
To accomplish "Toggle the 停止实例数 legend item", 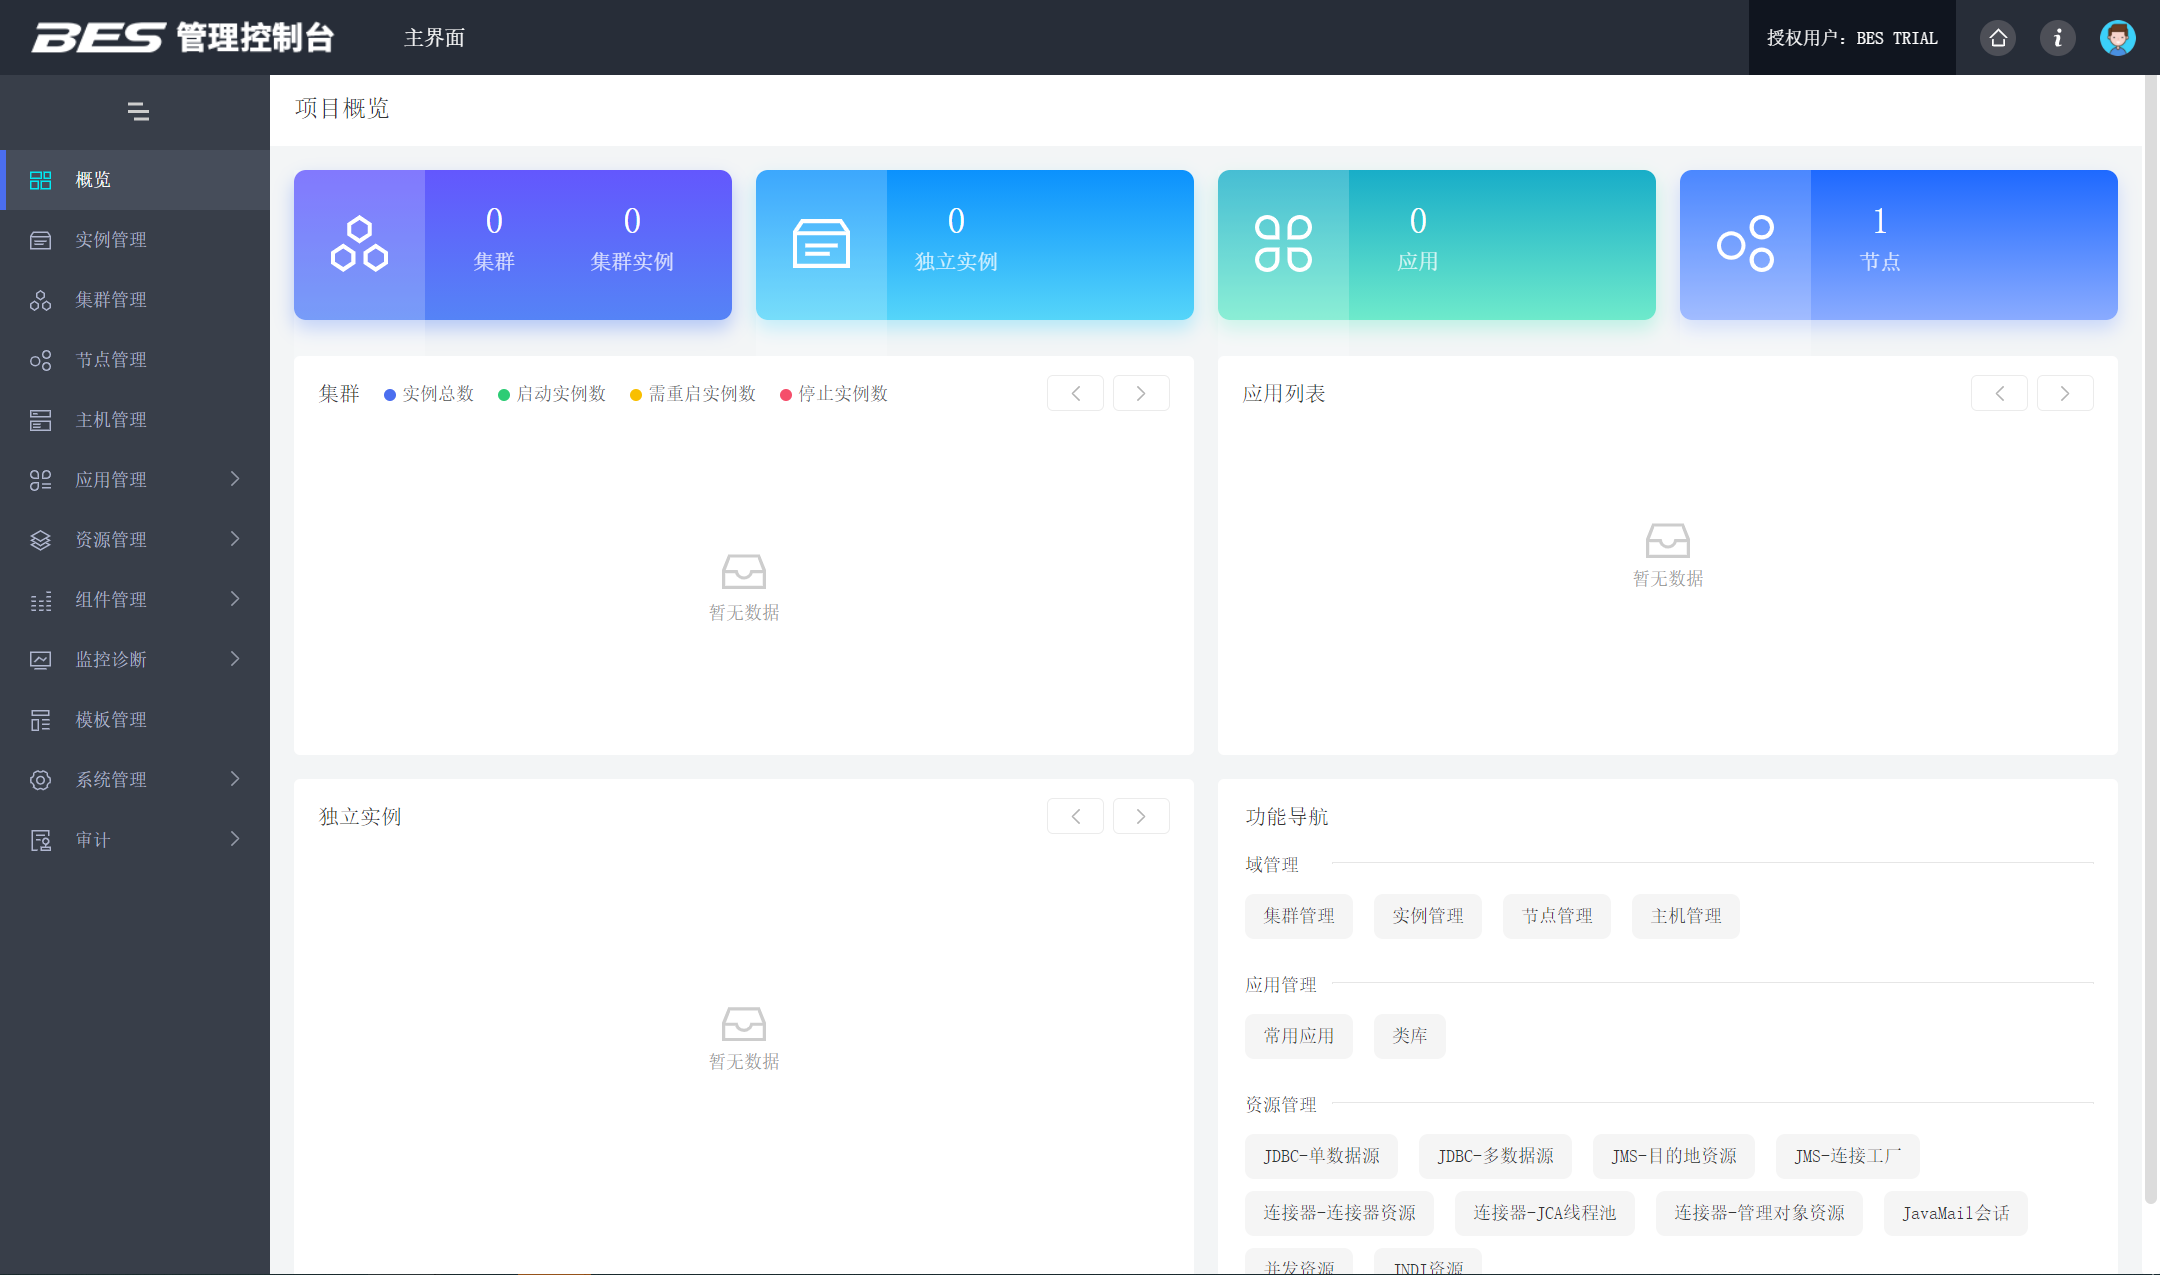I will click(x=835, y=394).
